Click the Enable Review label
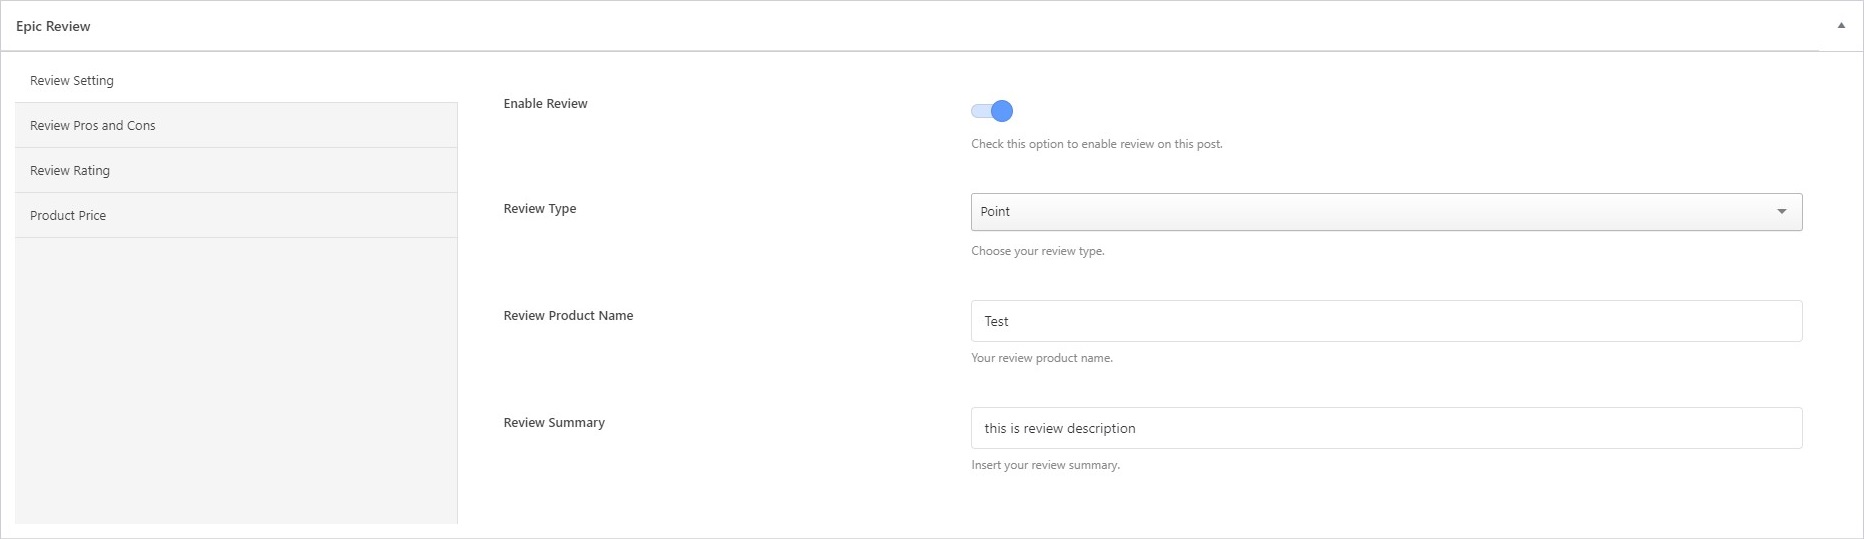The height and width of the screenshot is (539, 1864). click(x=545, y=103)
